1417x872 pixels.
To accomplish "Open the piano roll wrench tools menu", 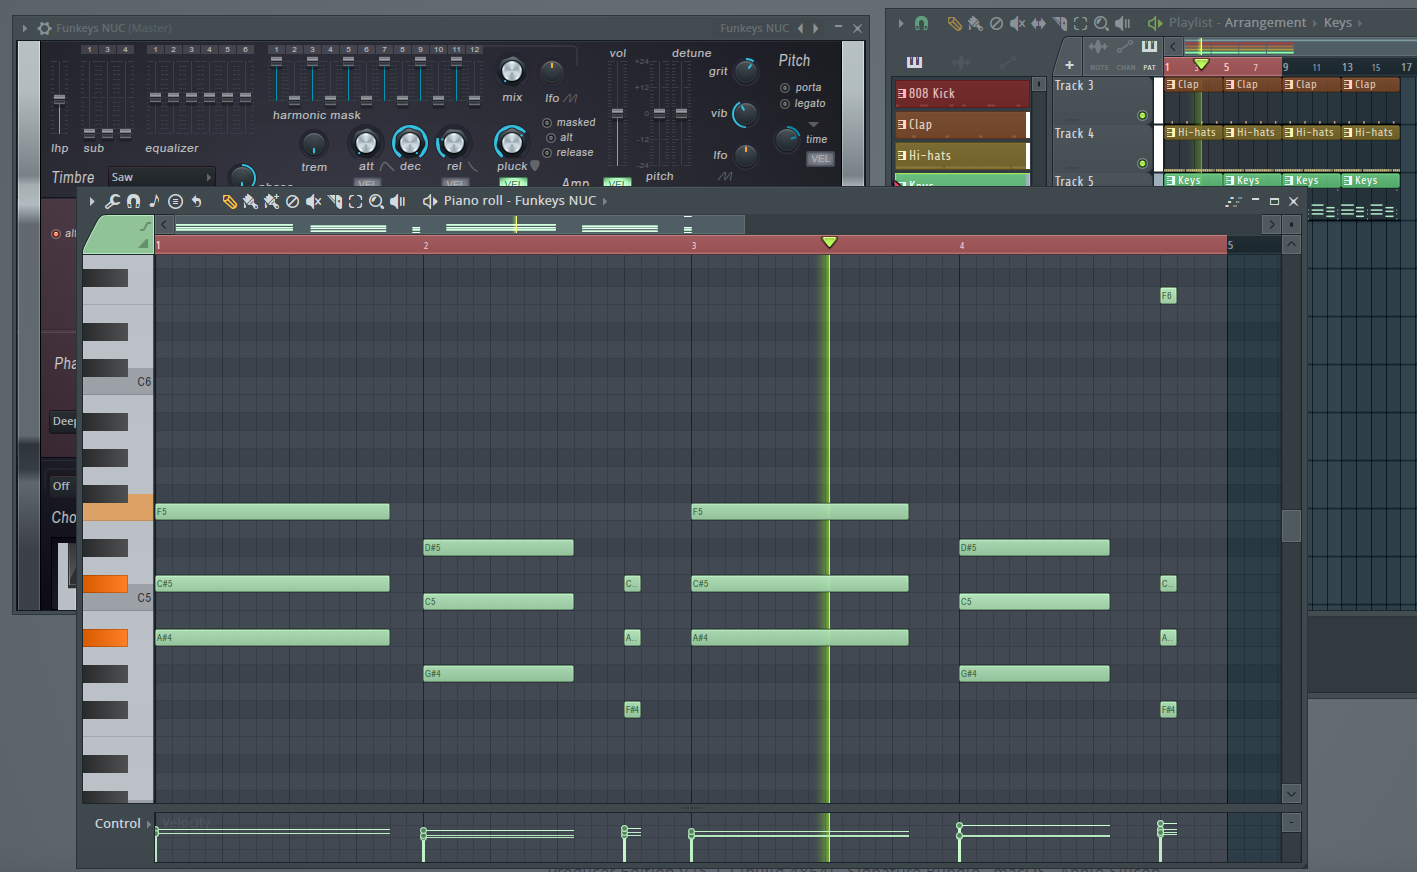I will (x=112, y=201).
